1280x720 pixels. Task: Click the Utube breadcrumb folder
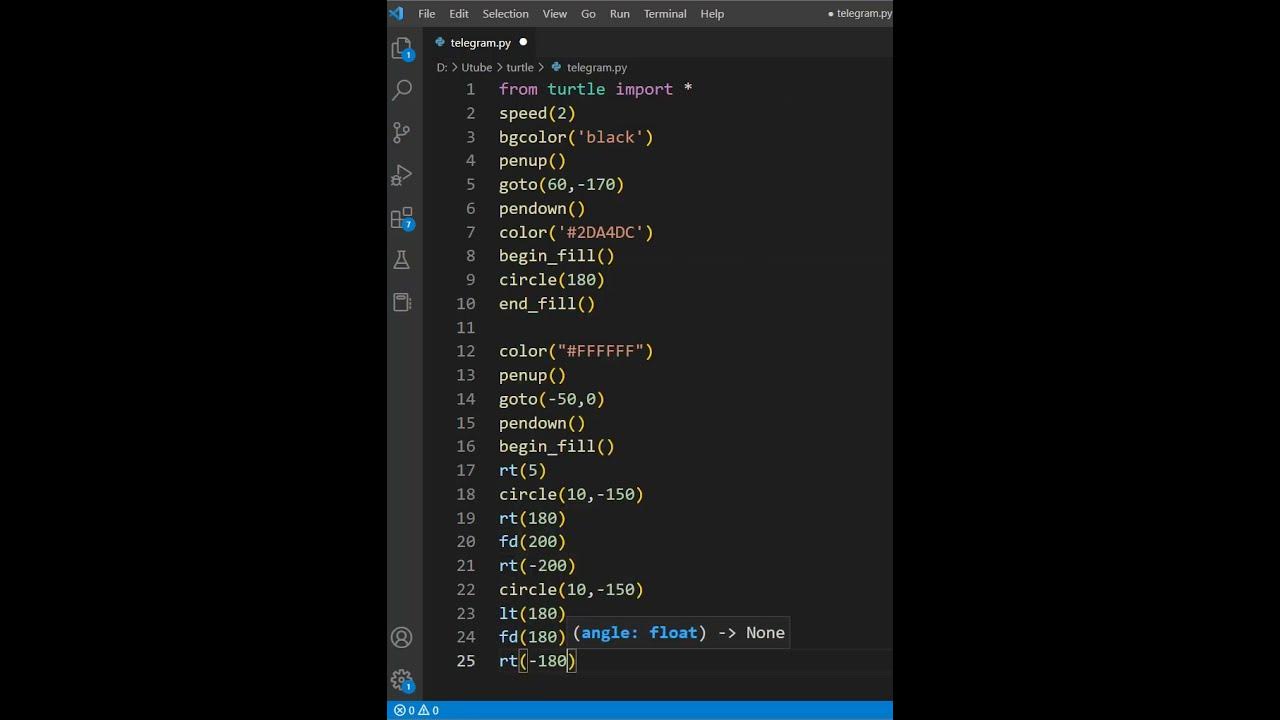coord(477,68)
